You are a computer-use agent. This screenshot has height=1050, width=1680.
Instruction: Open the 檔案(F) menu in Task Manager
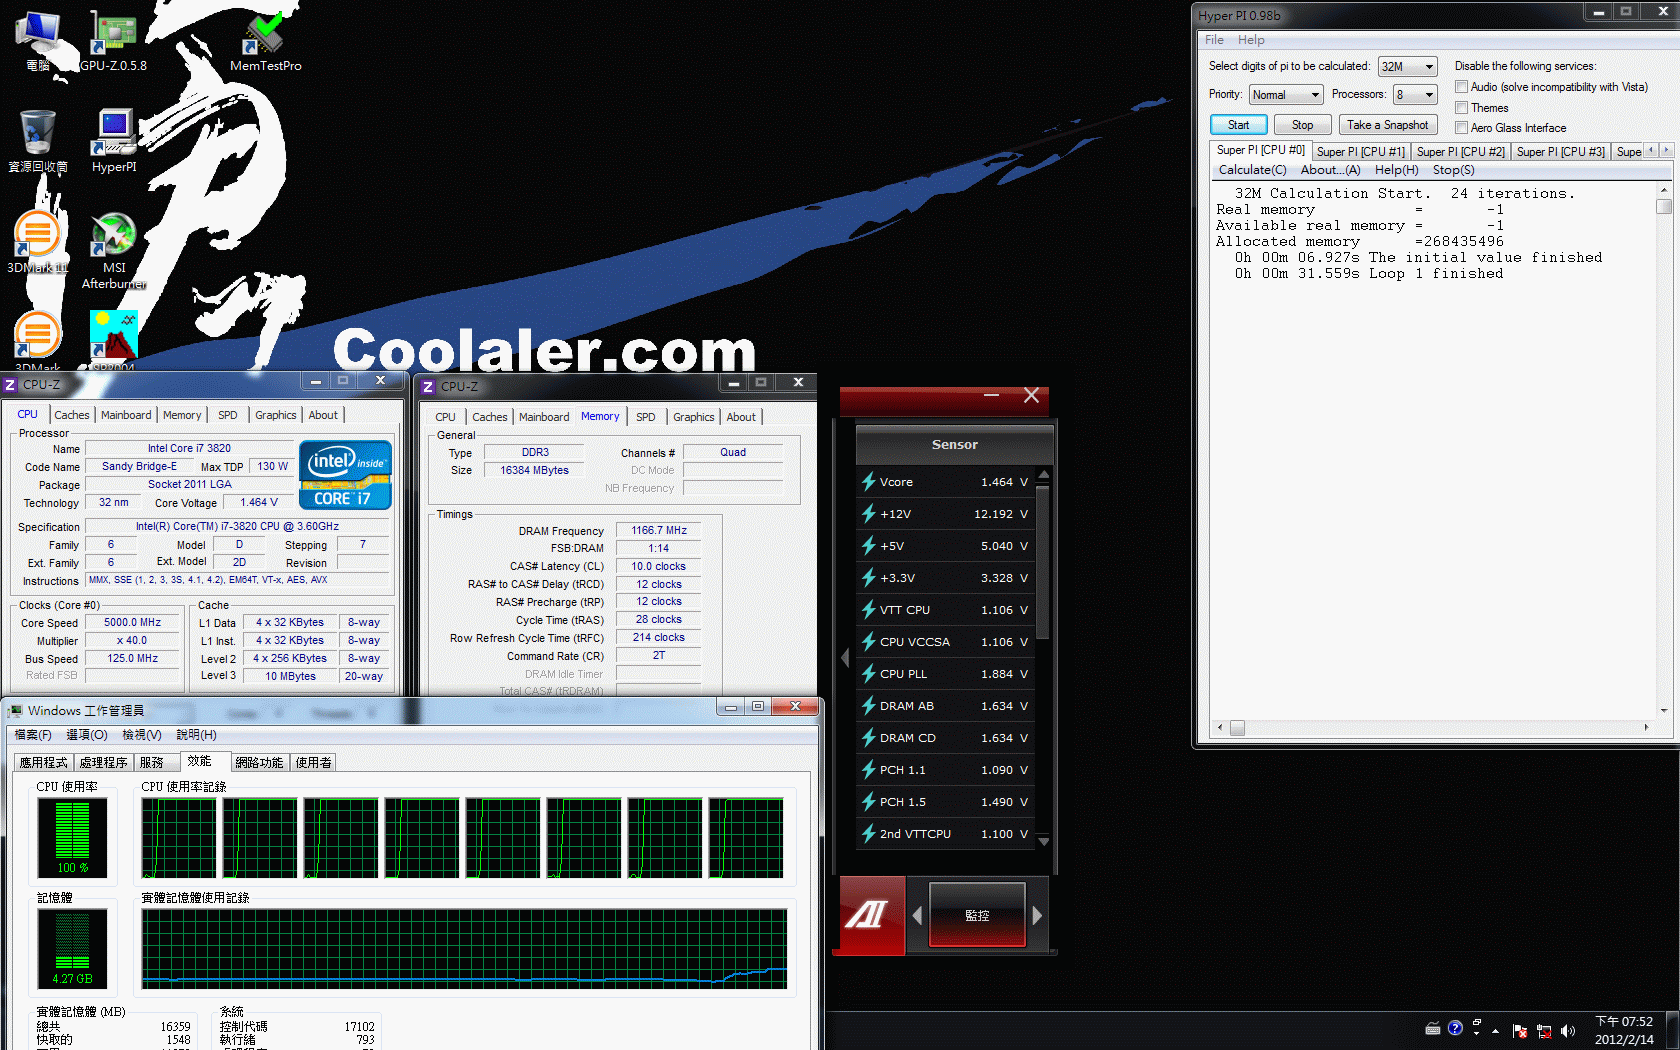click(33, 734)
